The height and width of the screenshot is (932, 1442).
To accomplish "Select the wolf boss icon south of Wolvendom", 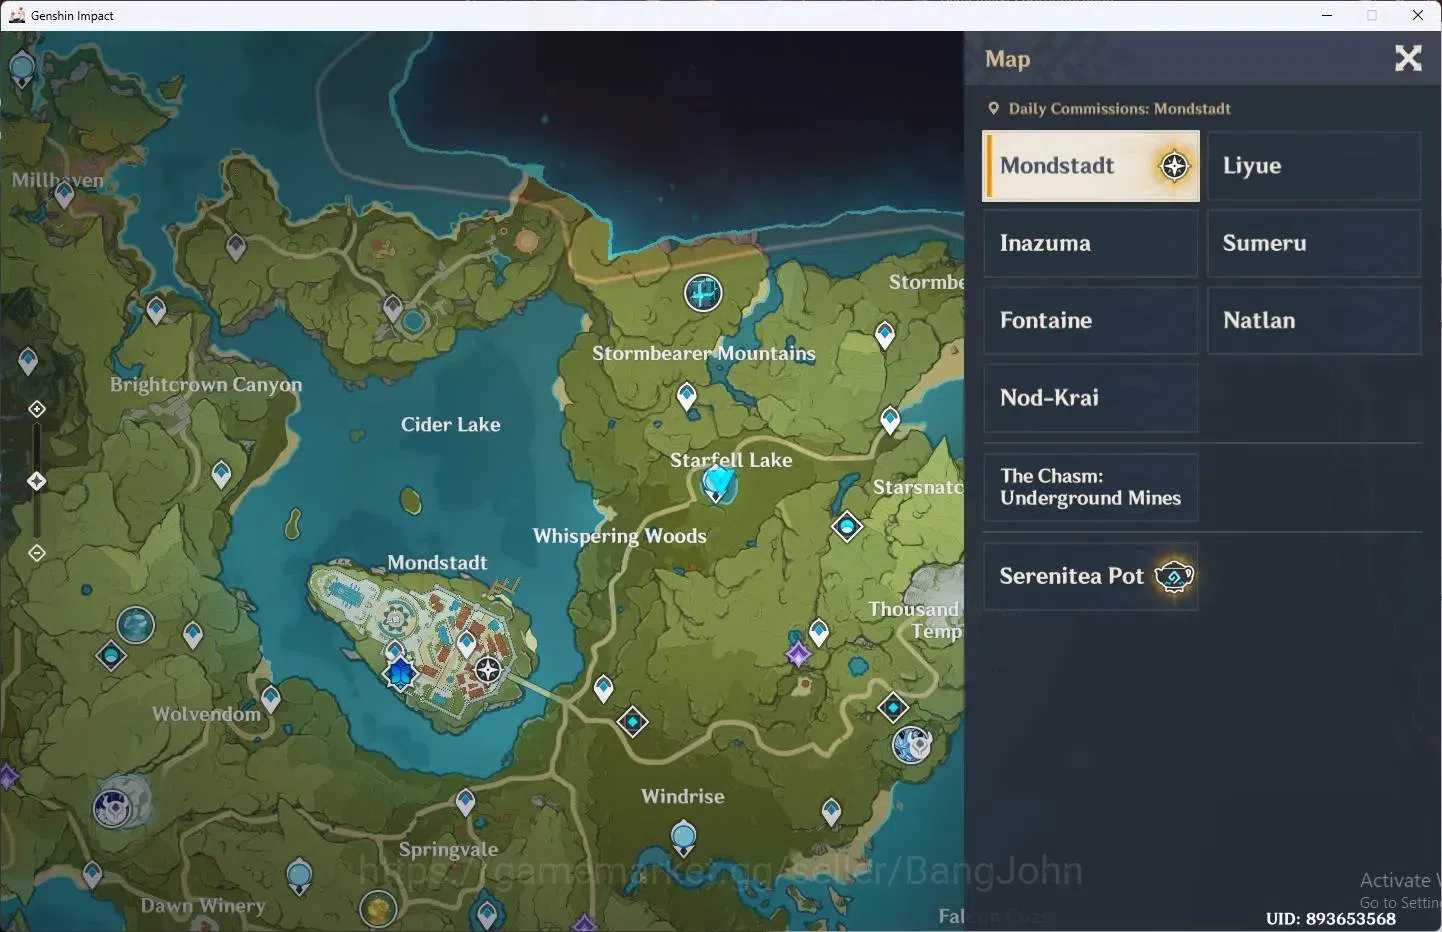I will coord(112,808).
